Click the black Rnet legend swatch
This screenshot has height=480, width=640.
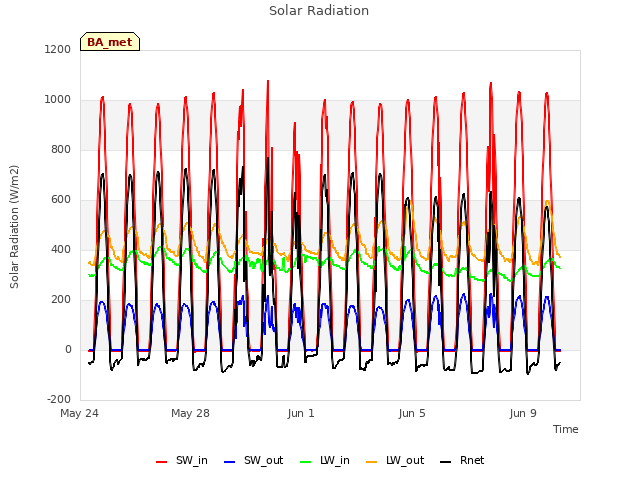tap(446, 462)
